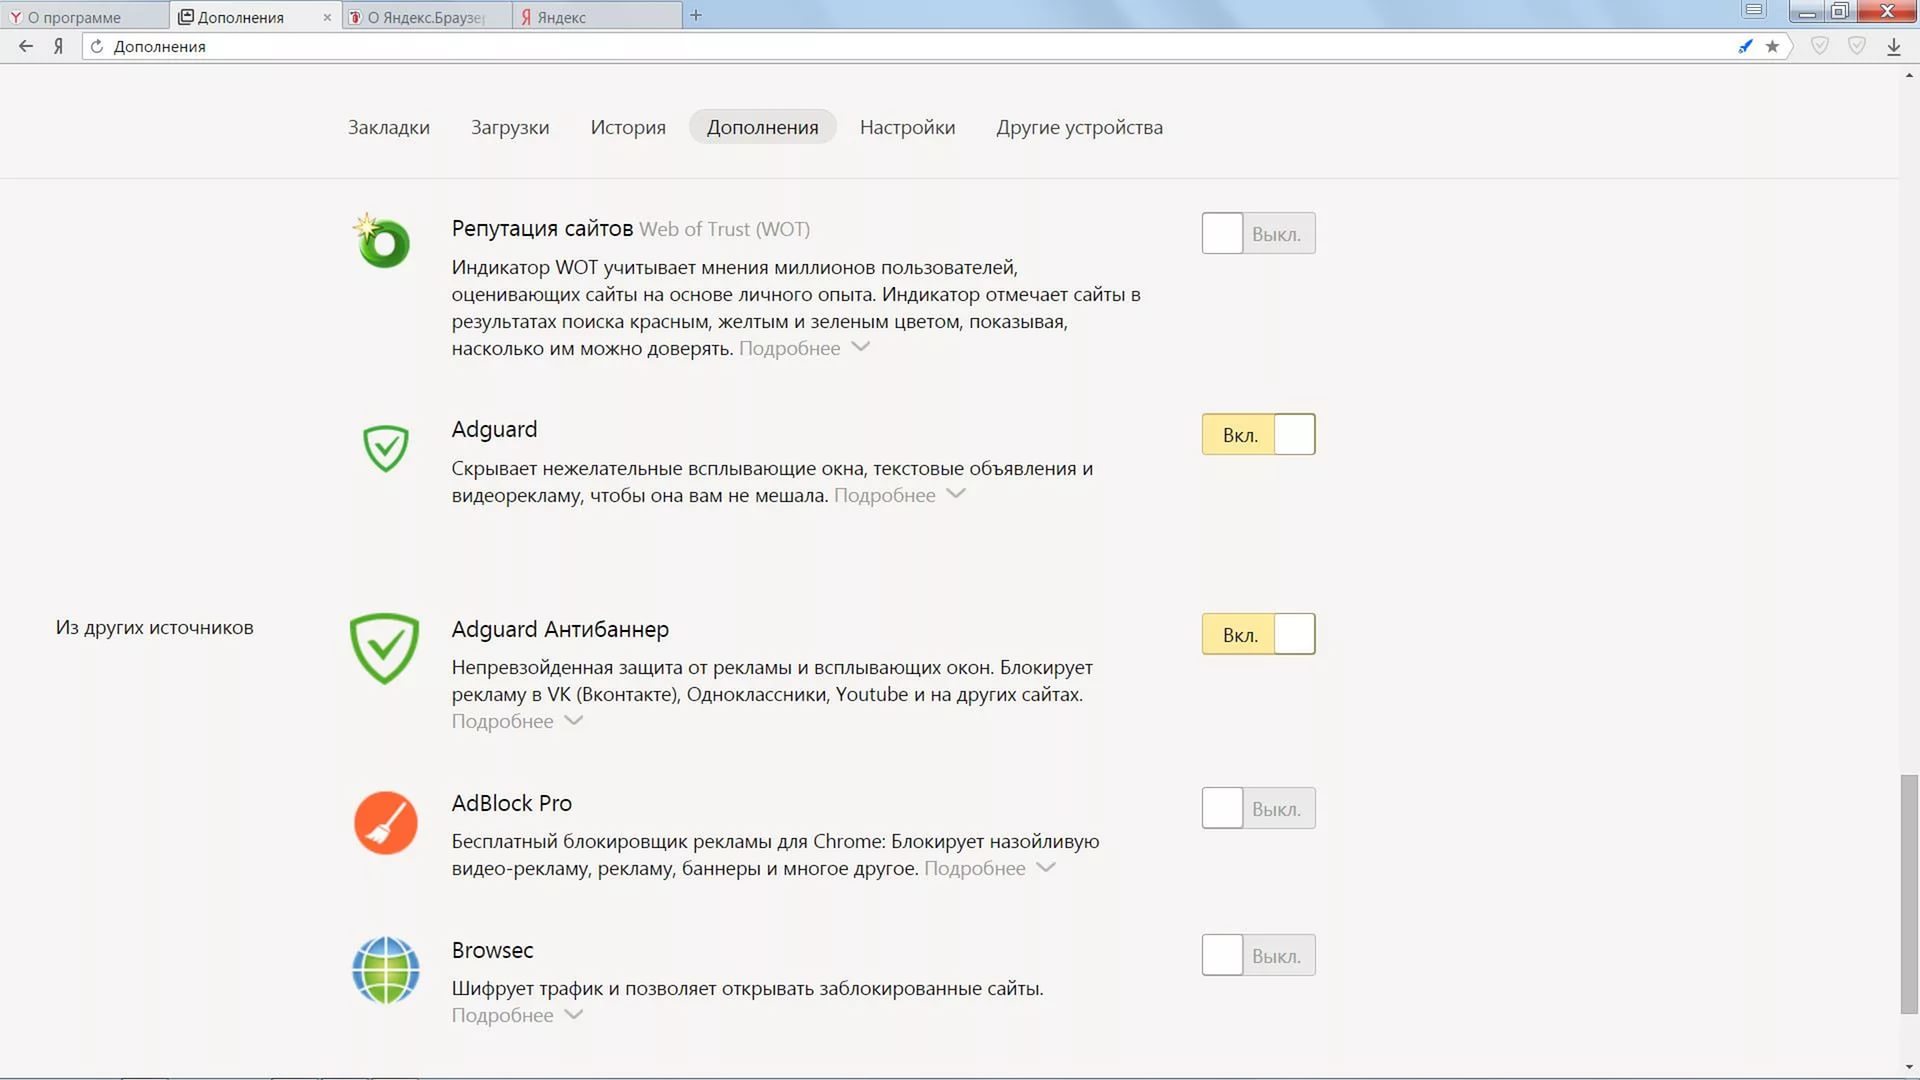Reload the page via the refresh icon
This screenshot has width=1920, height=1080.
click(97, 46)
